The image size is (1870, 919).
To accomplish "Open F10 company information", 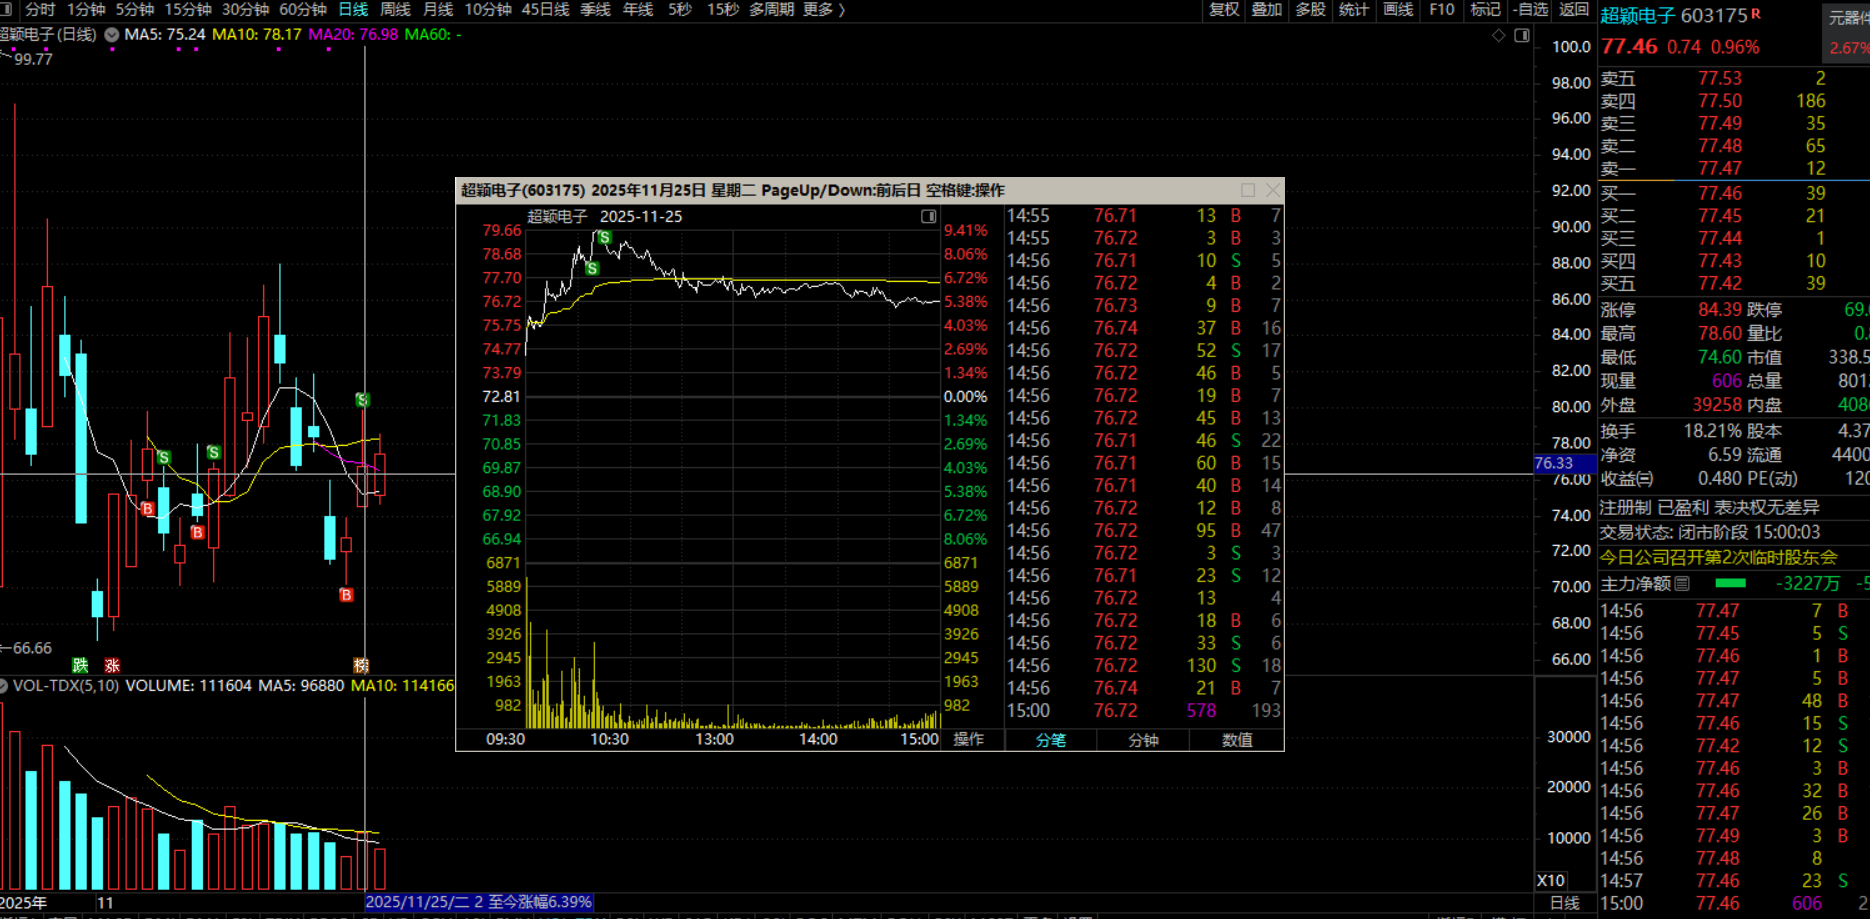I will (x=1442, y=9).
